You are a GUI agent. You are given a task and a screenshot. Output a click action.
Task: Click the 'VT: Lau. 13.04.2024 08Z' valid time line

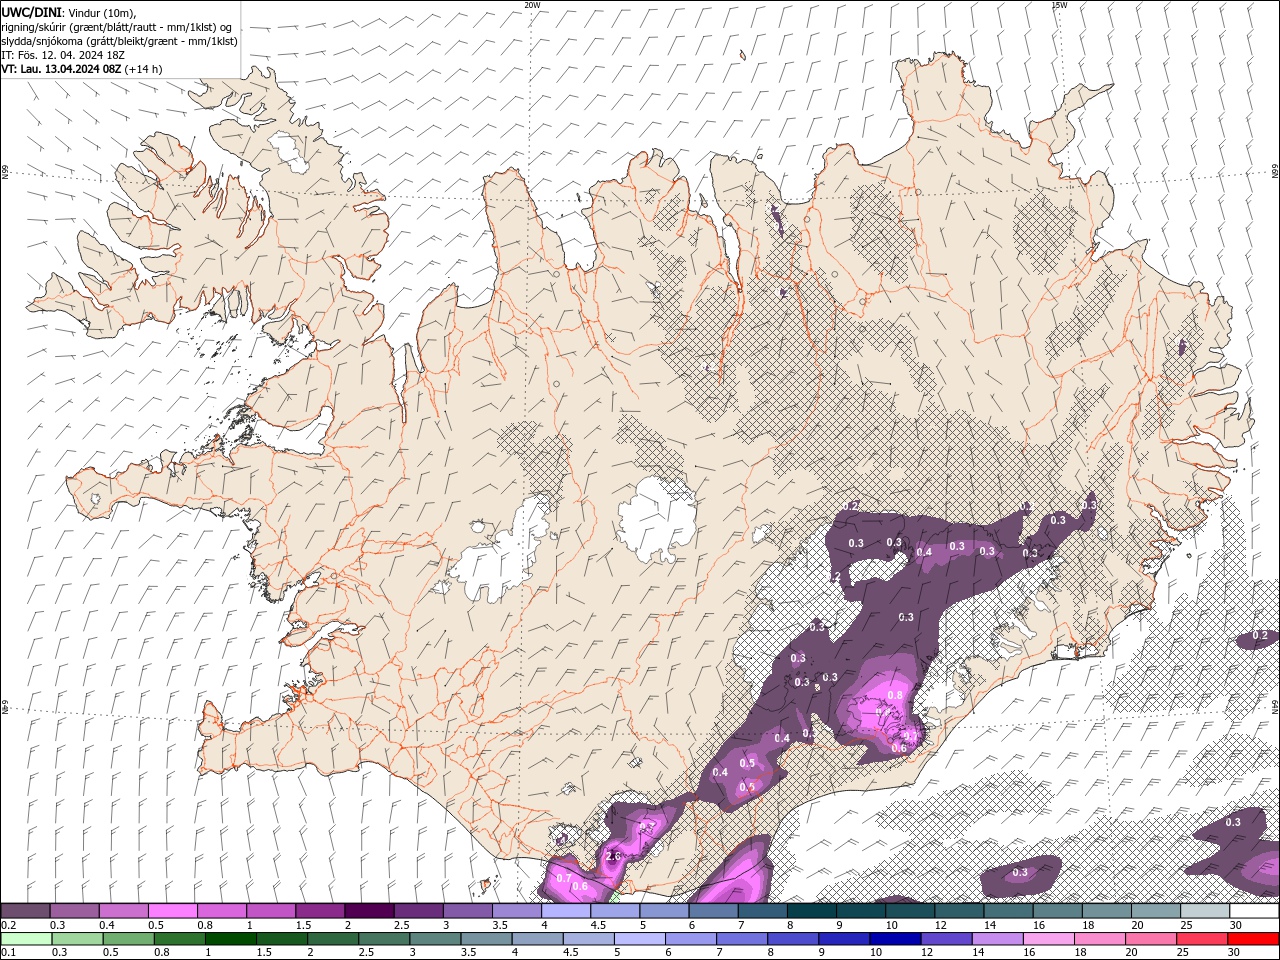click(x=62, y=69)
